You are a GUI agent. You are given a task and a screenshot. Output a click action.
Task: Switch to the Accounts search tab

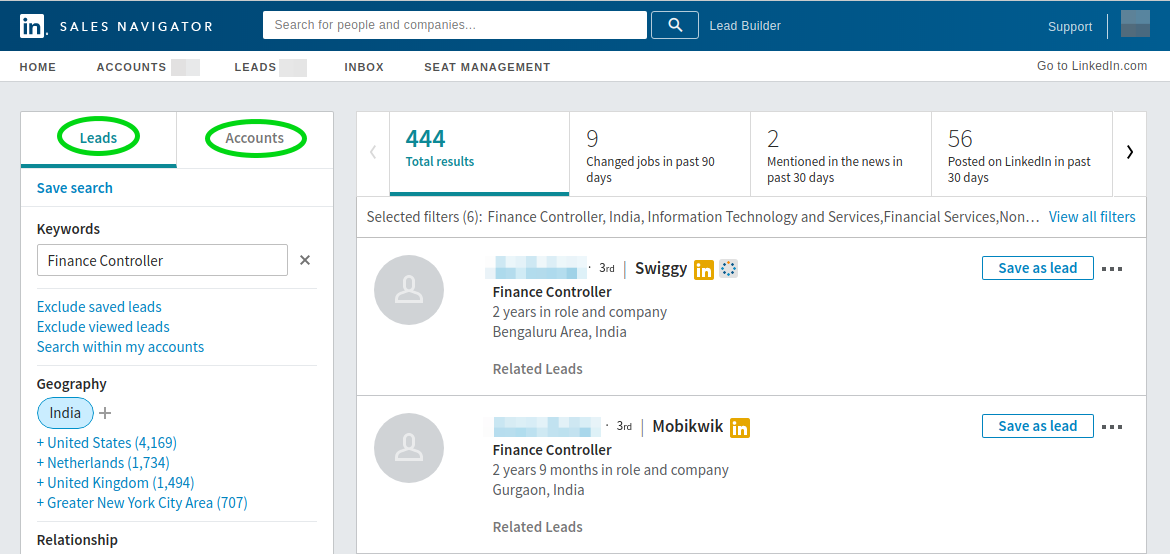pos(255,138)
